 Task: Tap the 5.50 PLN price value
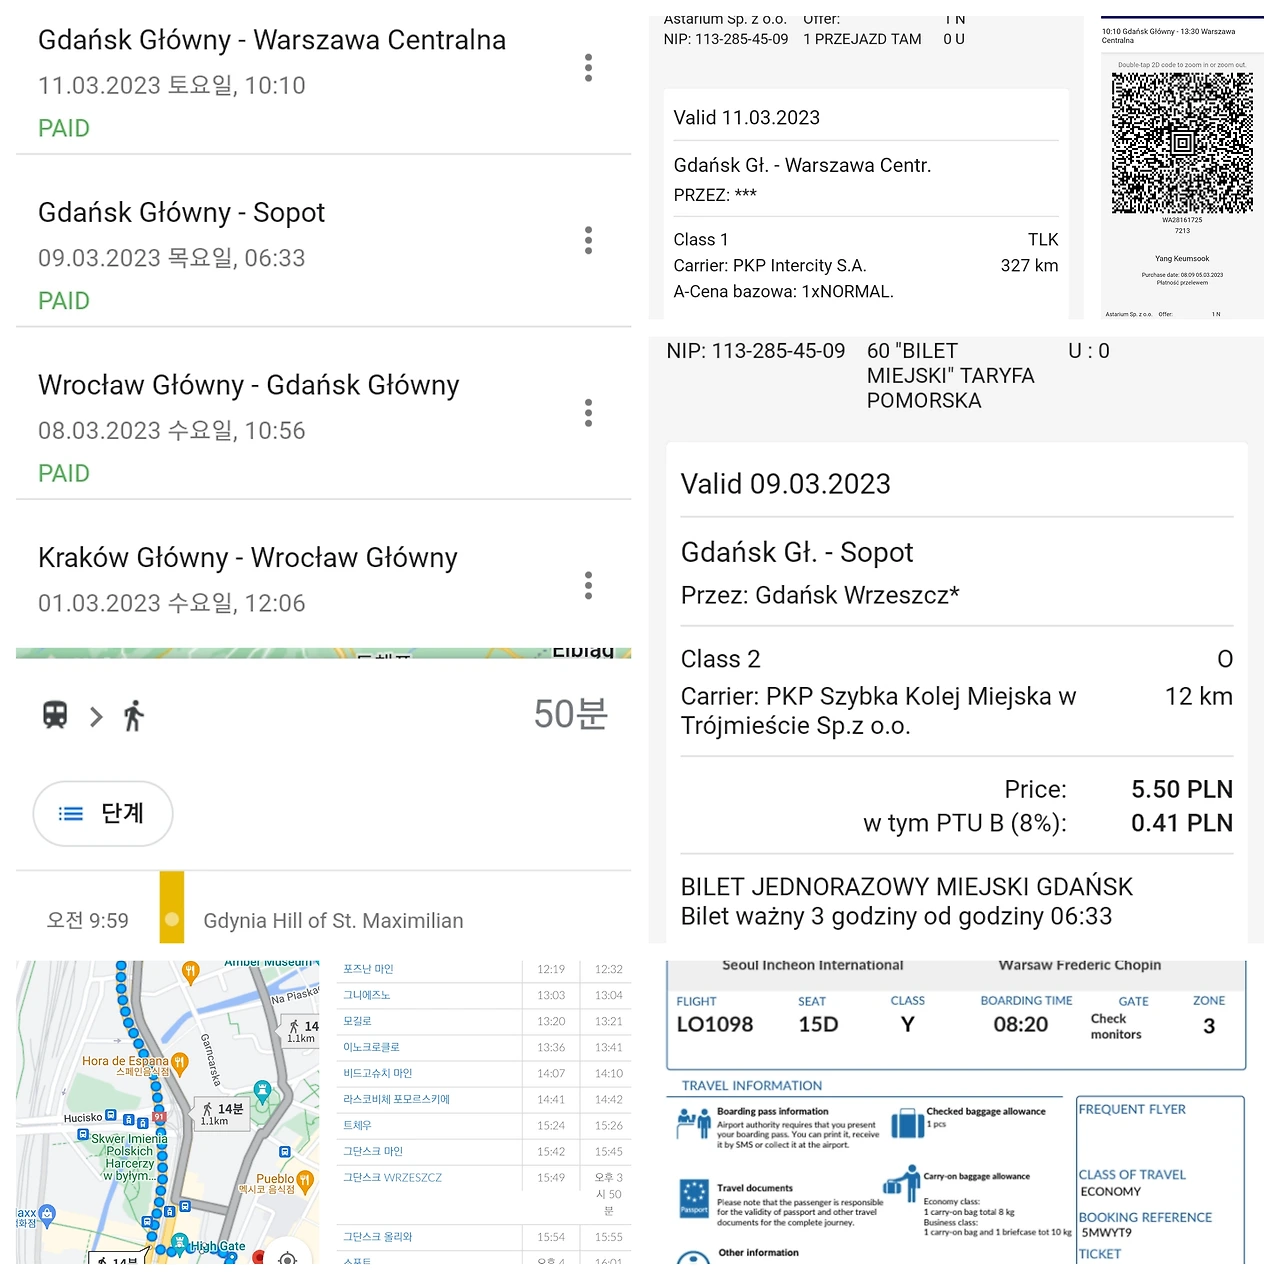(1182, 789)
